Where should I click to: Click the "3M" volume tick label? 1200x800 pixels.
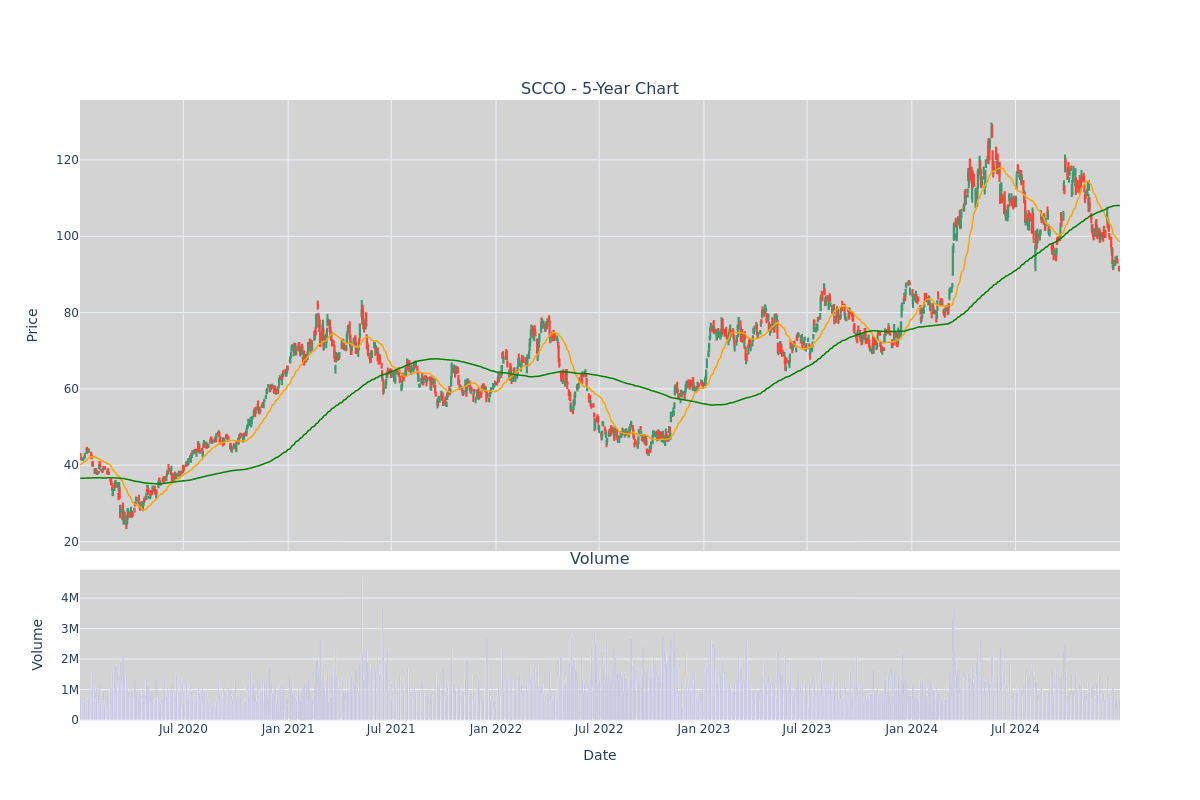click(x=69, y=629)
